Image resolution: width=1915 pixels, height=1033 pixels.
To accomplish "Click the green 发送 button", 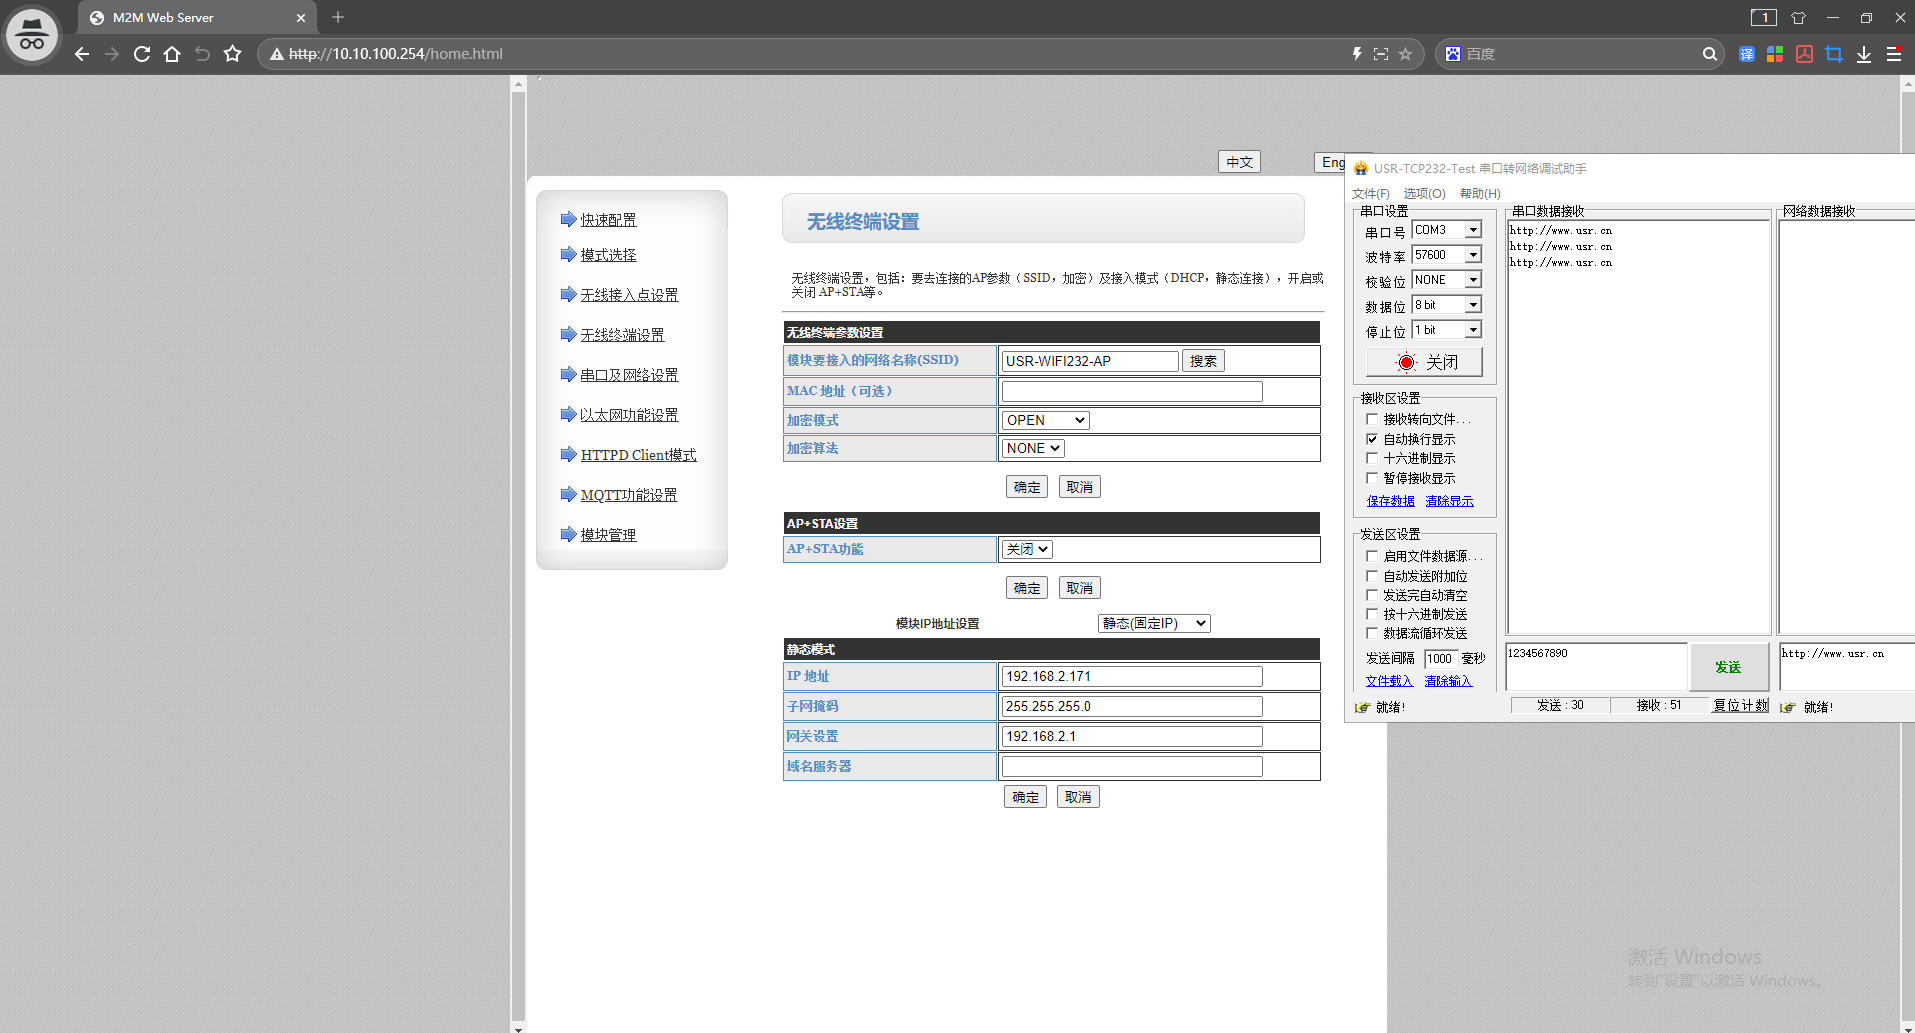I will pyautogui.click(x=1728, y=667).
